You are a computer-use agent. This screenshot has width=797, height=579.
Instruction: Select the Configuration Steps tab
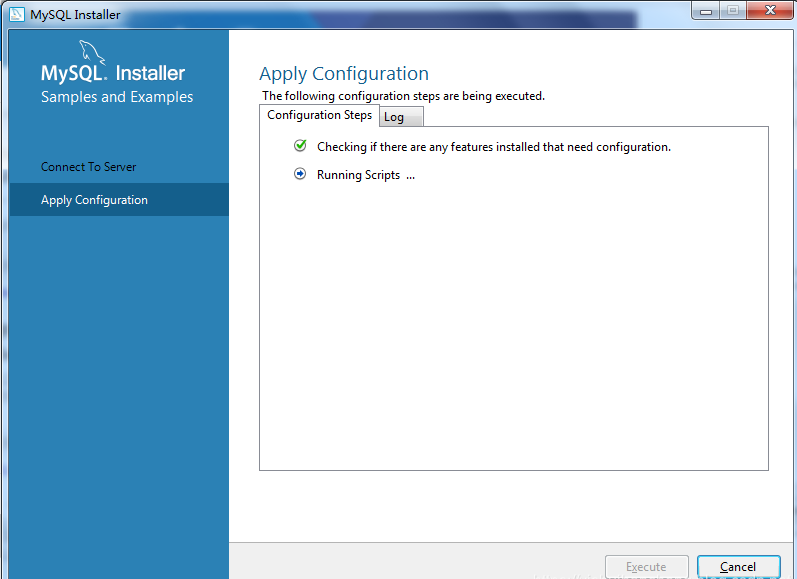(319, 115)
